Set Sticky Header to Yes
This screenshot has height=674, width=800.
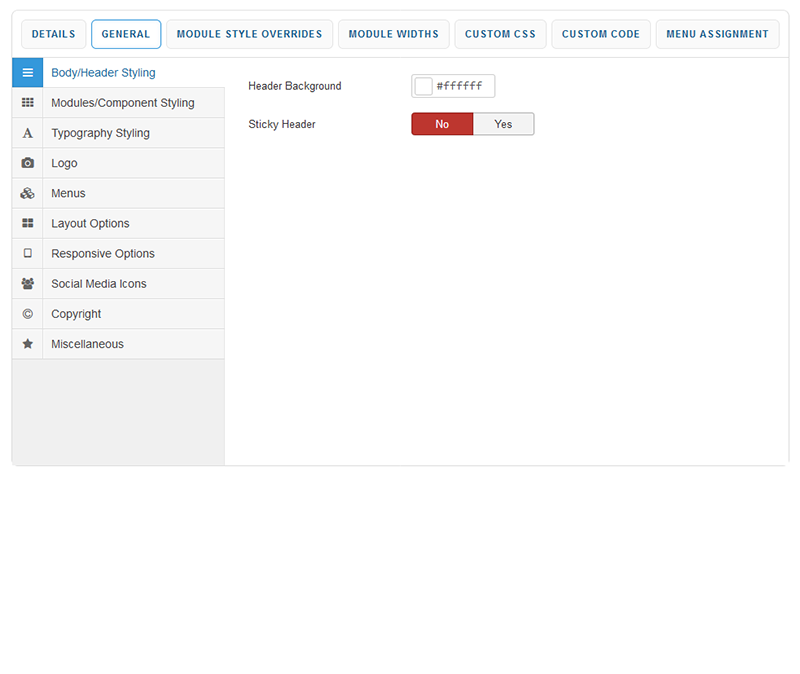pyautogui.click(x=503, y=124)
